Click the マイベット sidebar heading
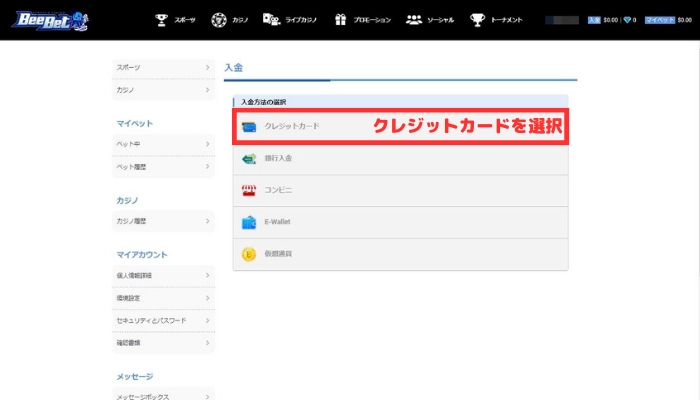Screen dimensions: 700x400 click(x=135, y=124)
